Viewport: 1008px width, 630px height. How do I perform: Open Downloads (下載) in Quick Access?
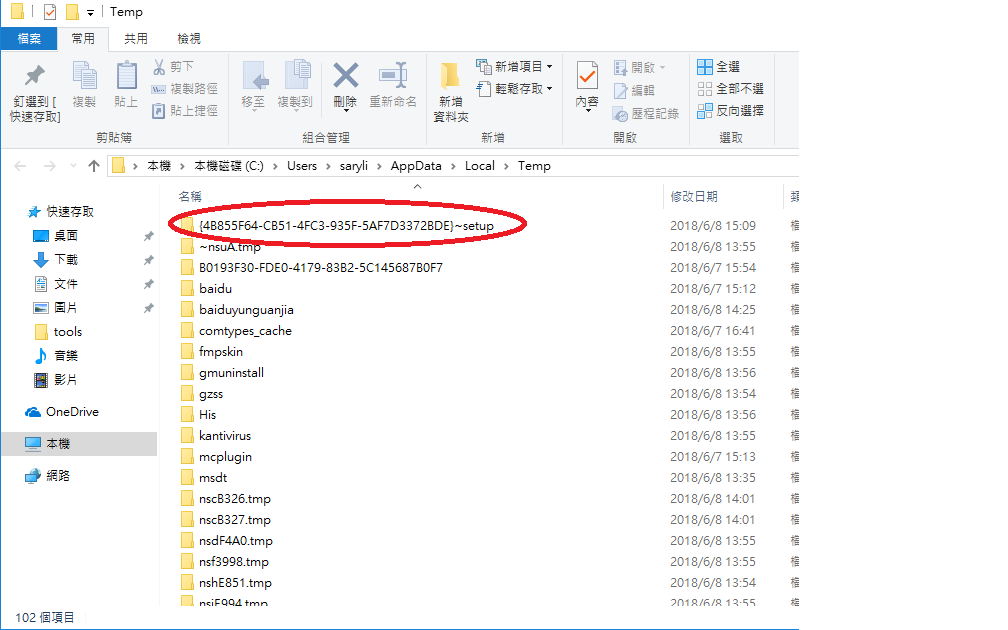(x=56, y=260)
